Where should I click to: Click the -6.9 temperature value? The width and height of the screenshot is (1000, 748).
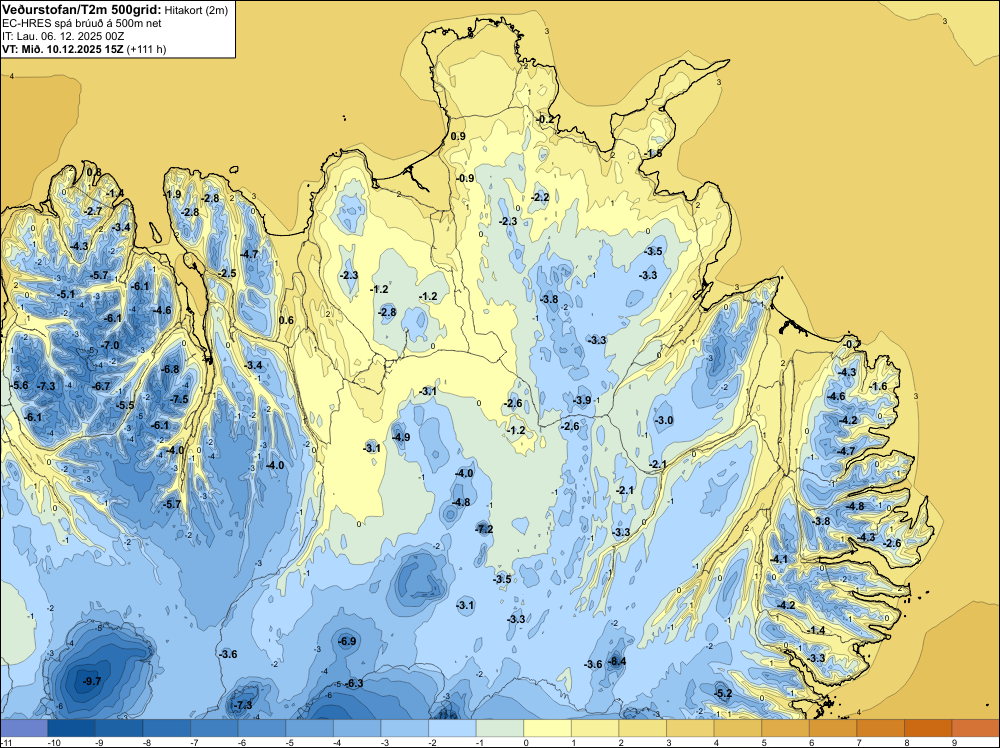point(348,641)
